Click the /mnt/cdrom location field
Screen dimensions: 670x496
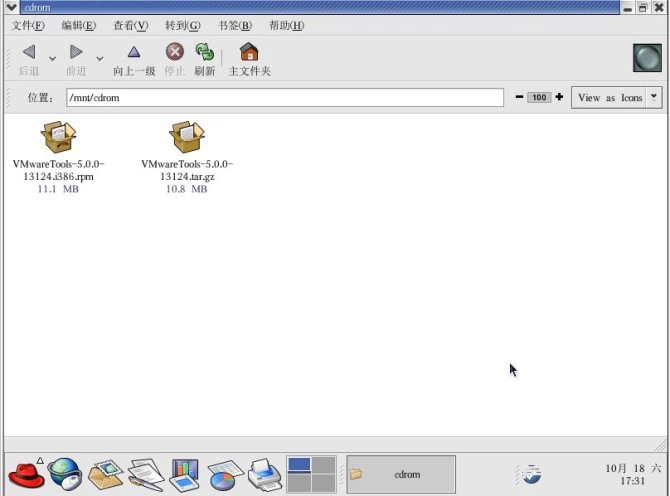click(x=284, y=98)
